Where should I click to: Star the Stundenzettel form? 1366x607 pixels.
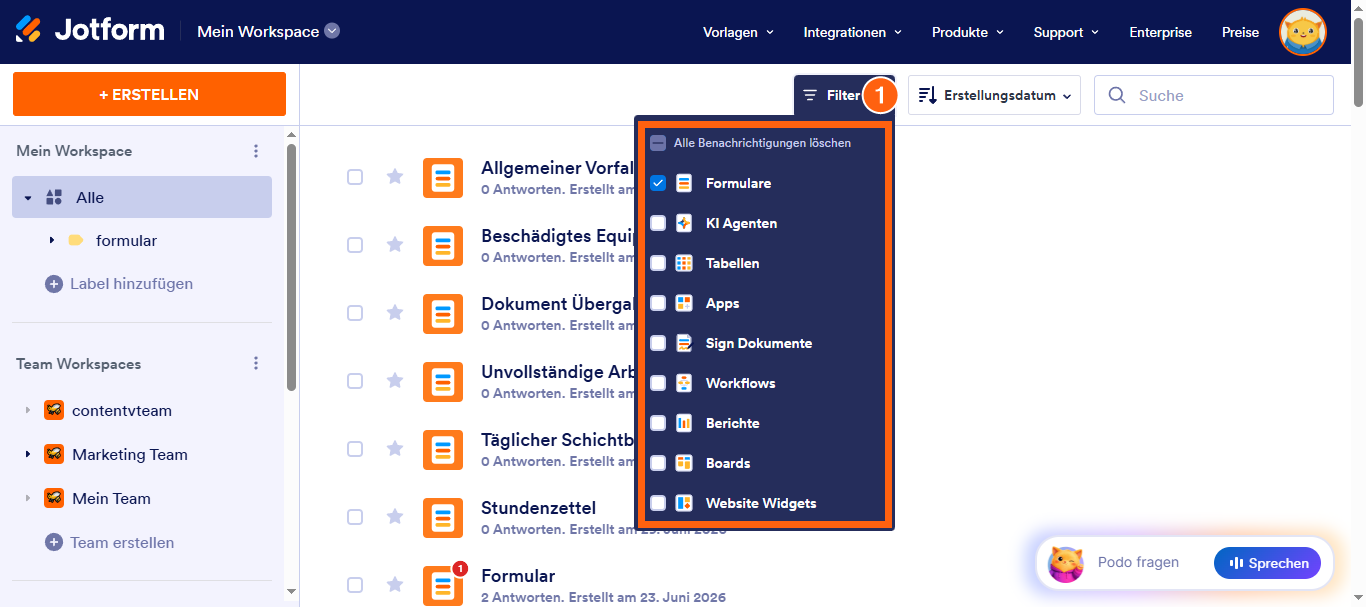[x=395, y=517]
